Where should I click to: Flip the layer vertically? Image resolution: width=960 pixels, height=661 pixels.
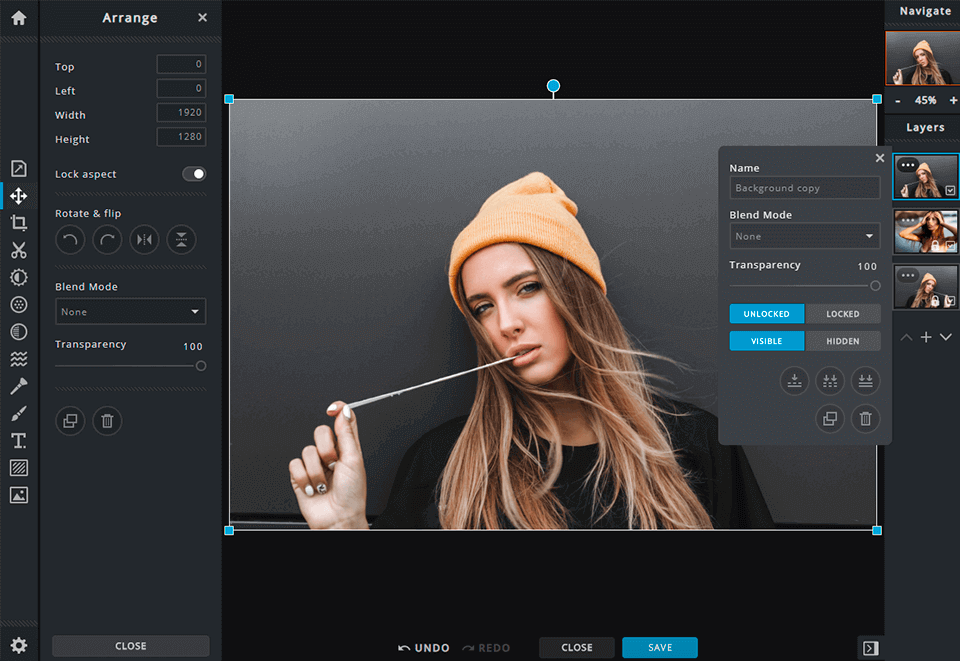181,239
